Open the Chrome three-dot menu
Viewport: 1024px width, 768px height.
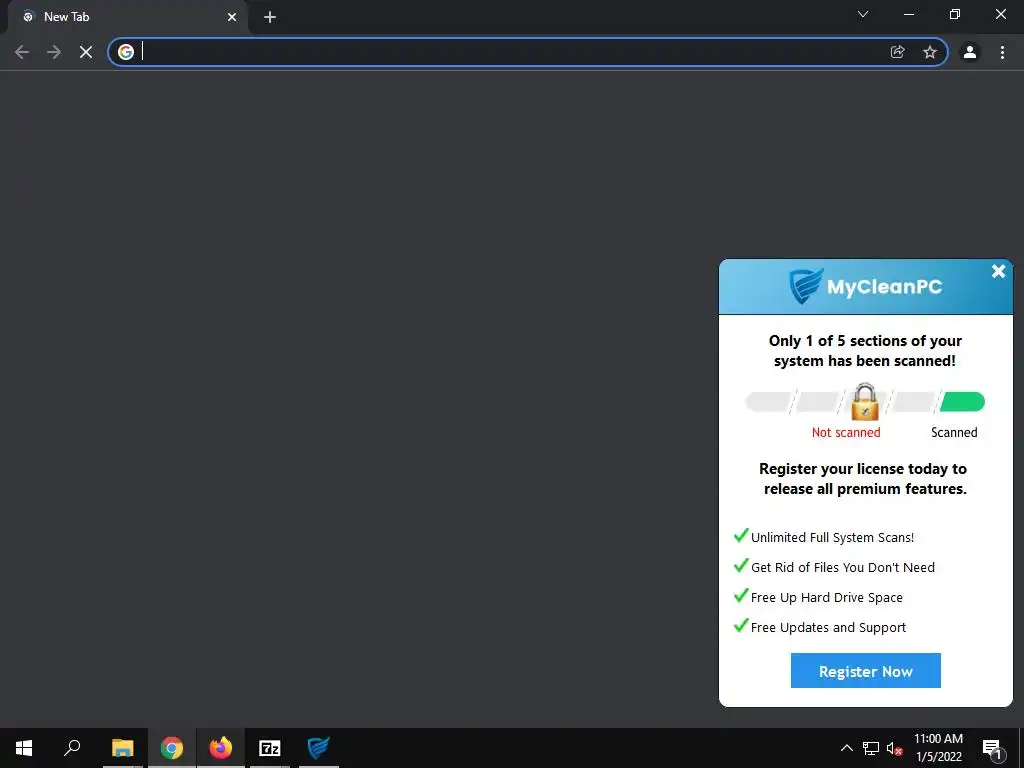click(1002, 52)
